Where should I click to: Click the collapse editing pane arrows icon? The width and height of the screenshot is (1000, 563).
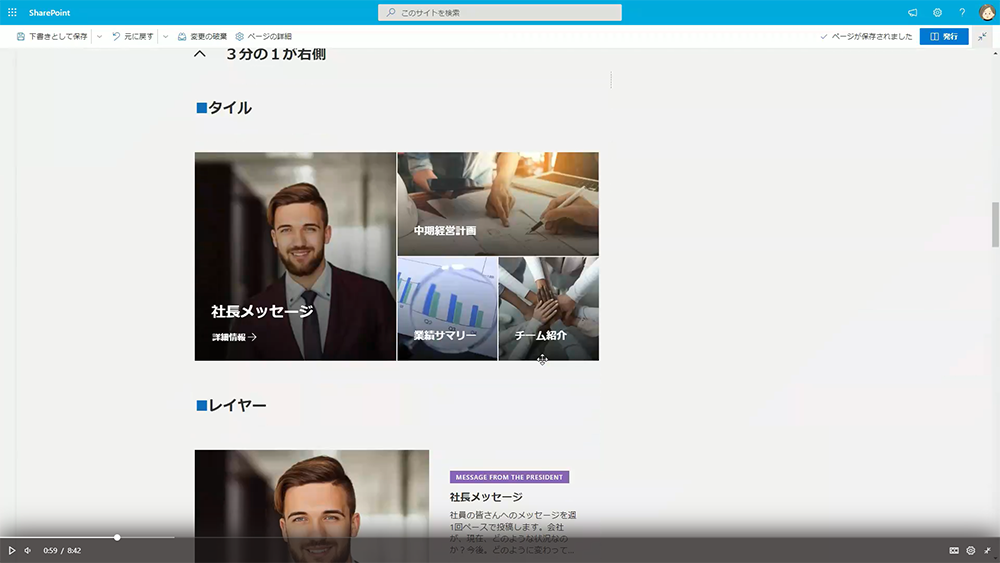click(x=983, y=36)
